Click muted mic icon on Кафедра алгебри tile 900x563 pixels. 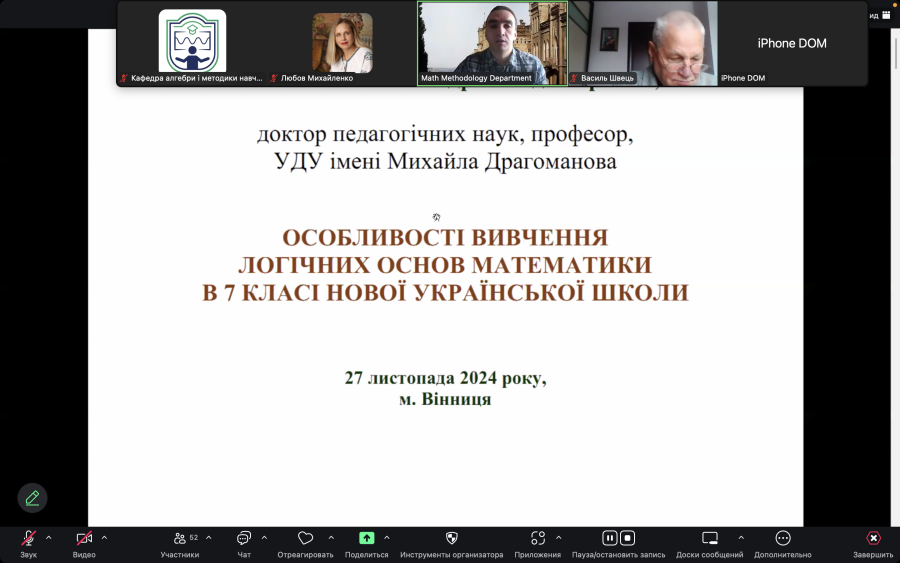click(x=124, y=78)
